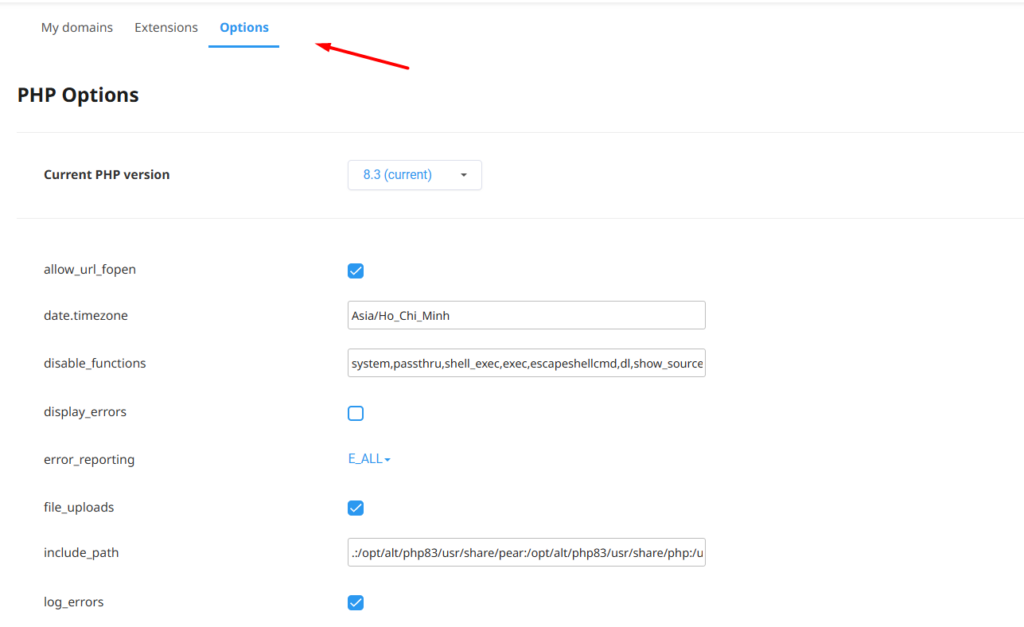Open the PHP version 8.3 dropdown
Viewport: 1024px width, 627px height.
point(414,175)
